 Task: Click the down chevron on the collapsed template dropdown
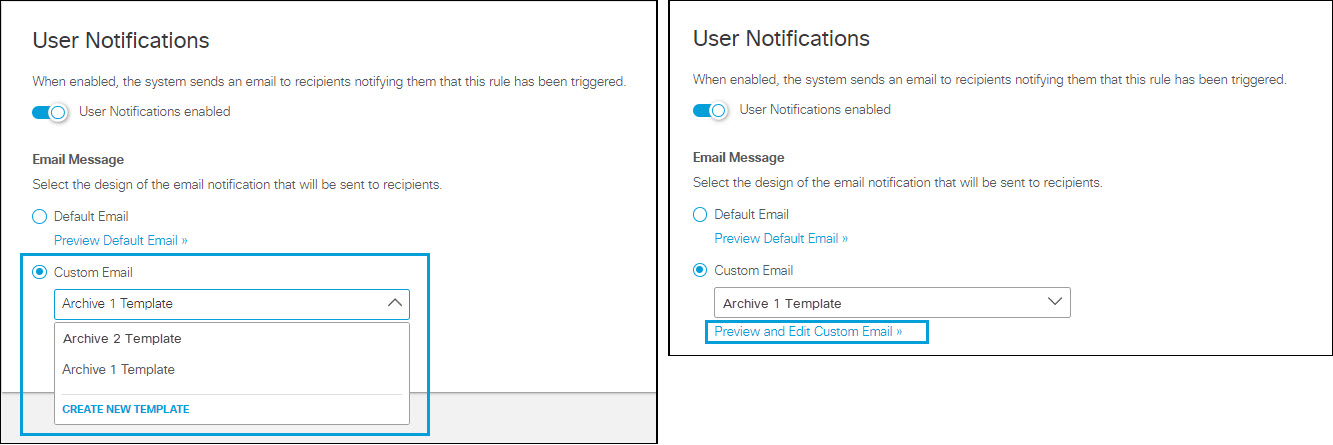tap(1054, 302)
